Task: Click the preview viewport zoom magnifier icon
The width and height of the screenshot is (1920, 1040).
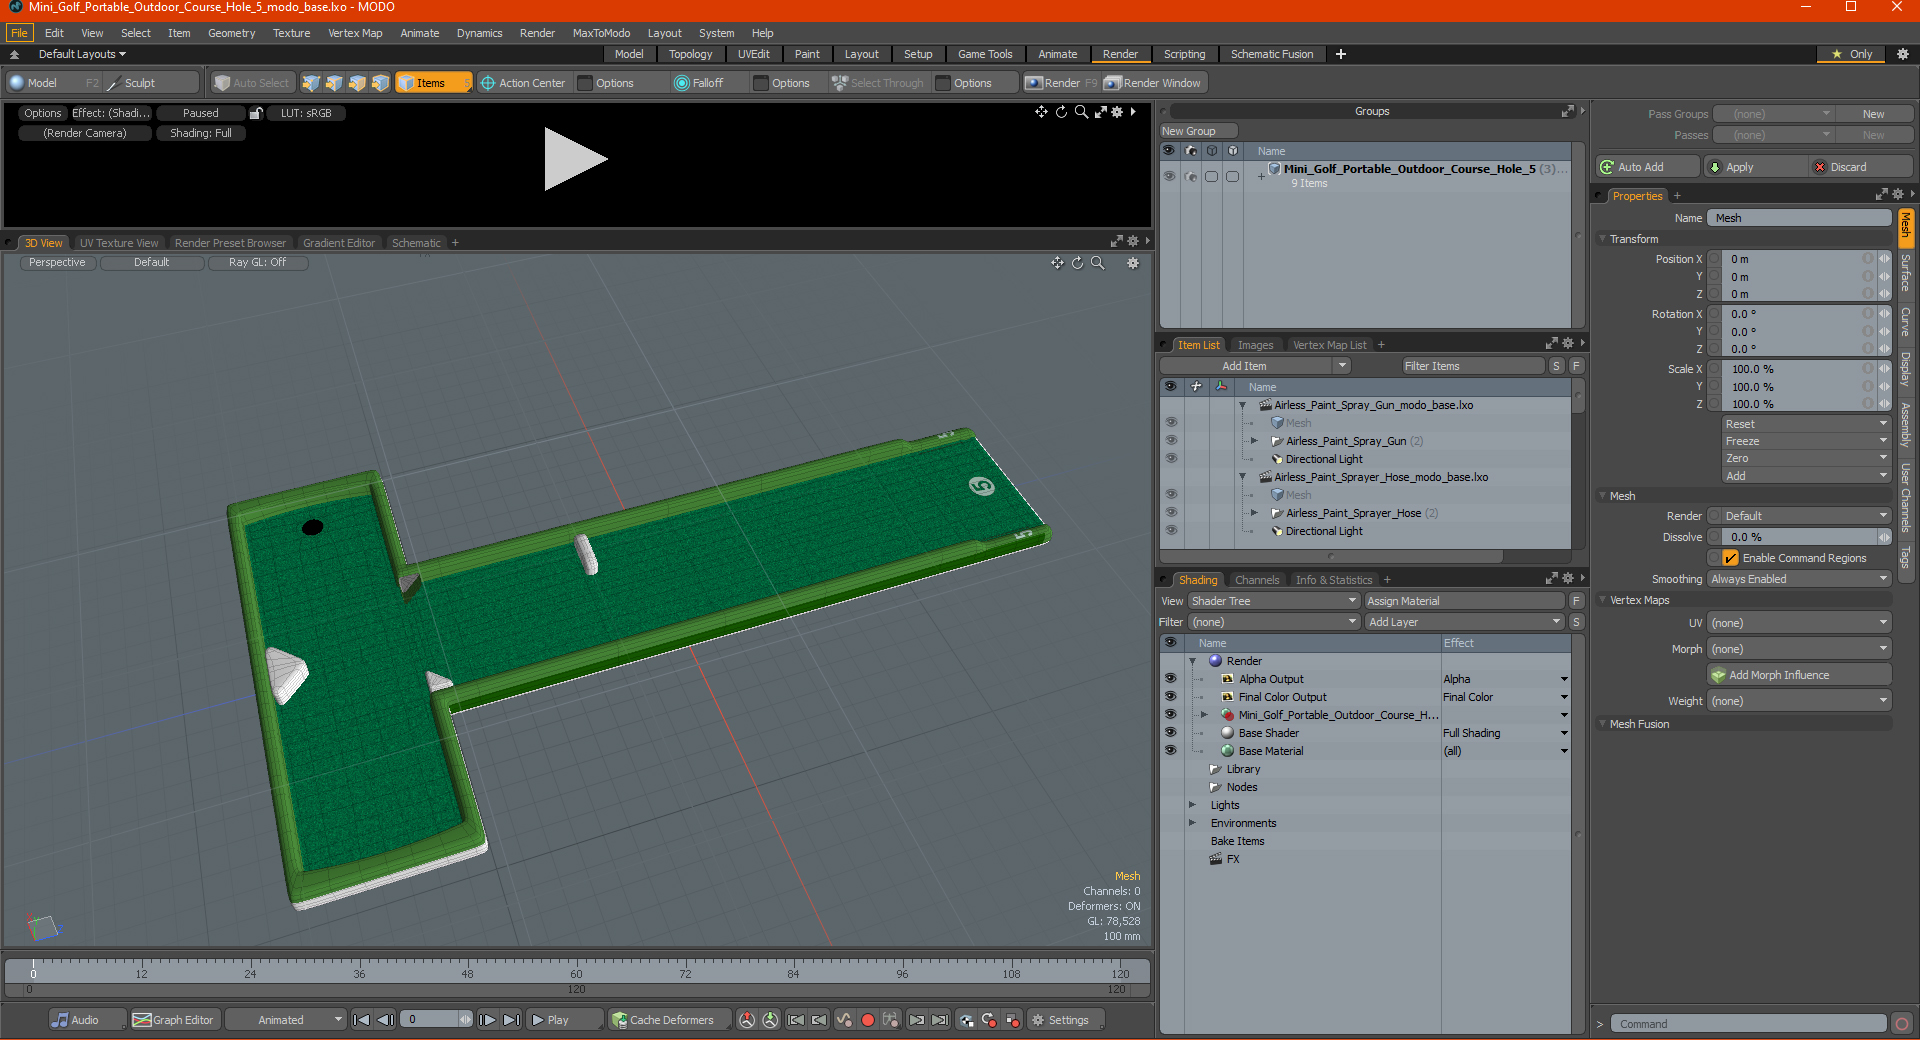Action: point(1081,112)
